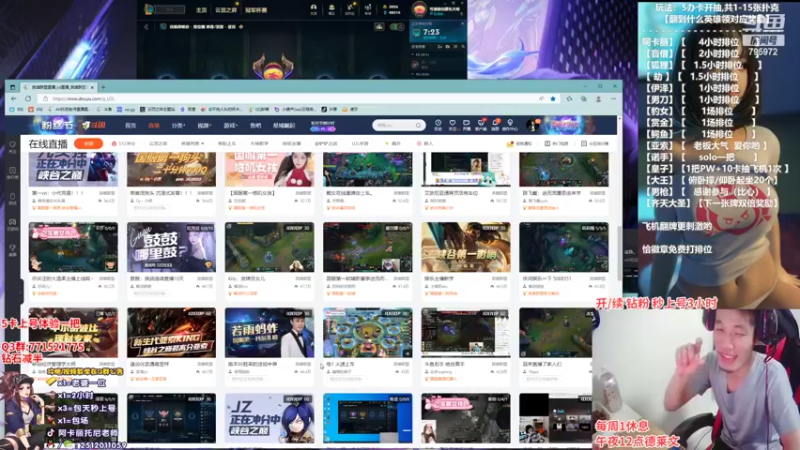Open helmet-shaped profile icon in League client header
The image size is (800, 450).
pos(314,9)
